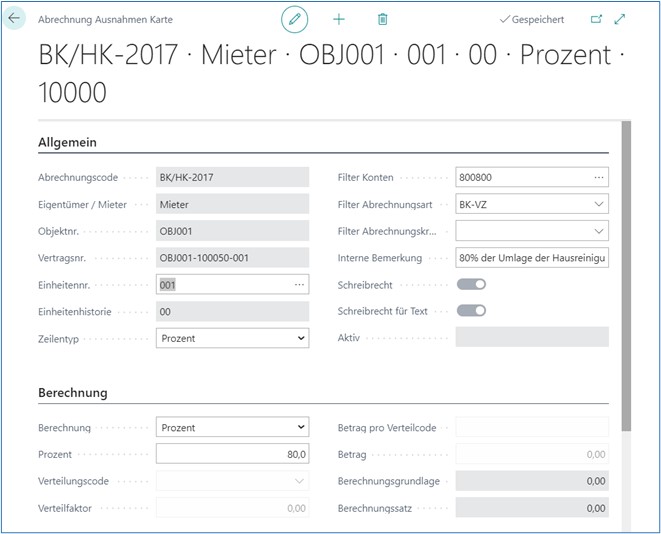
Task: Click the Einheitenhistorie value 00
Action: [x=232, y=311]
